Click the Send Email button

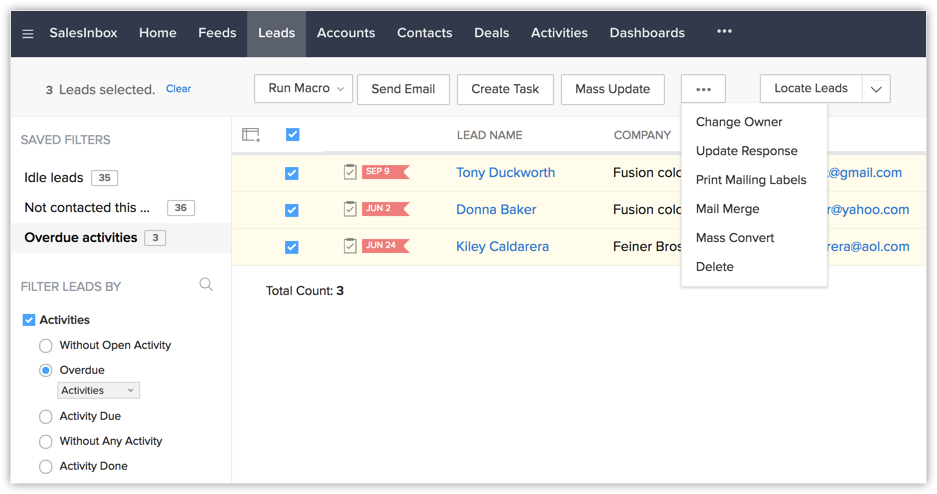tap(403, 89)
